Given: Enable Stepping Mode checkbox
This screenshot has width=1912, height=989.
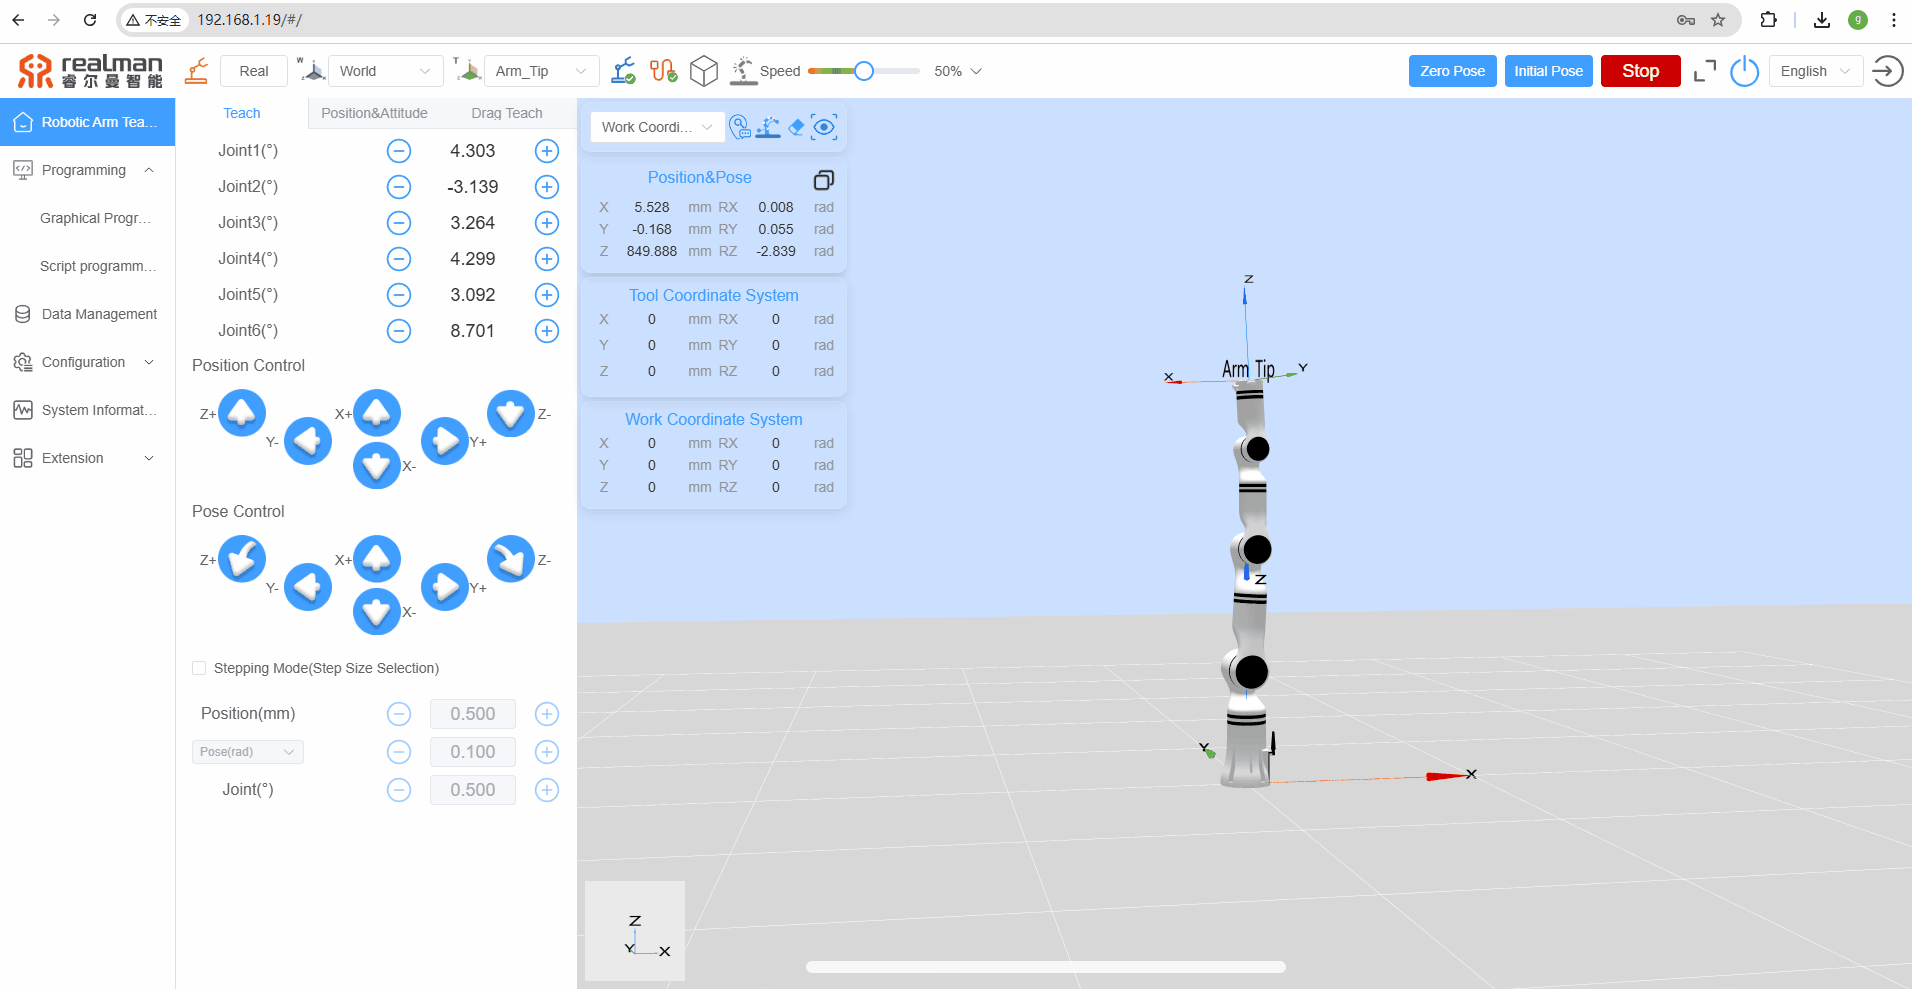Looking at the screenshot, I should pyautogui.click(x=199, y=668).
